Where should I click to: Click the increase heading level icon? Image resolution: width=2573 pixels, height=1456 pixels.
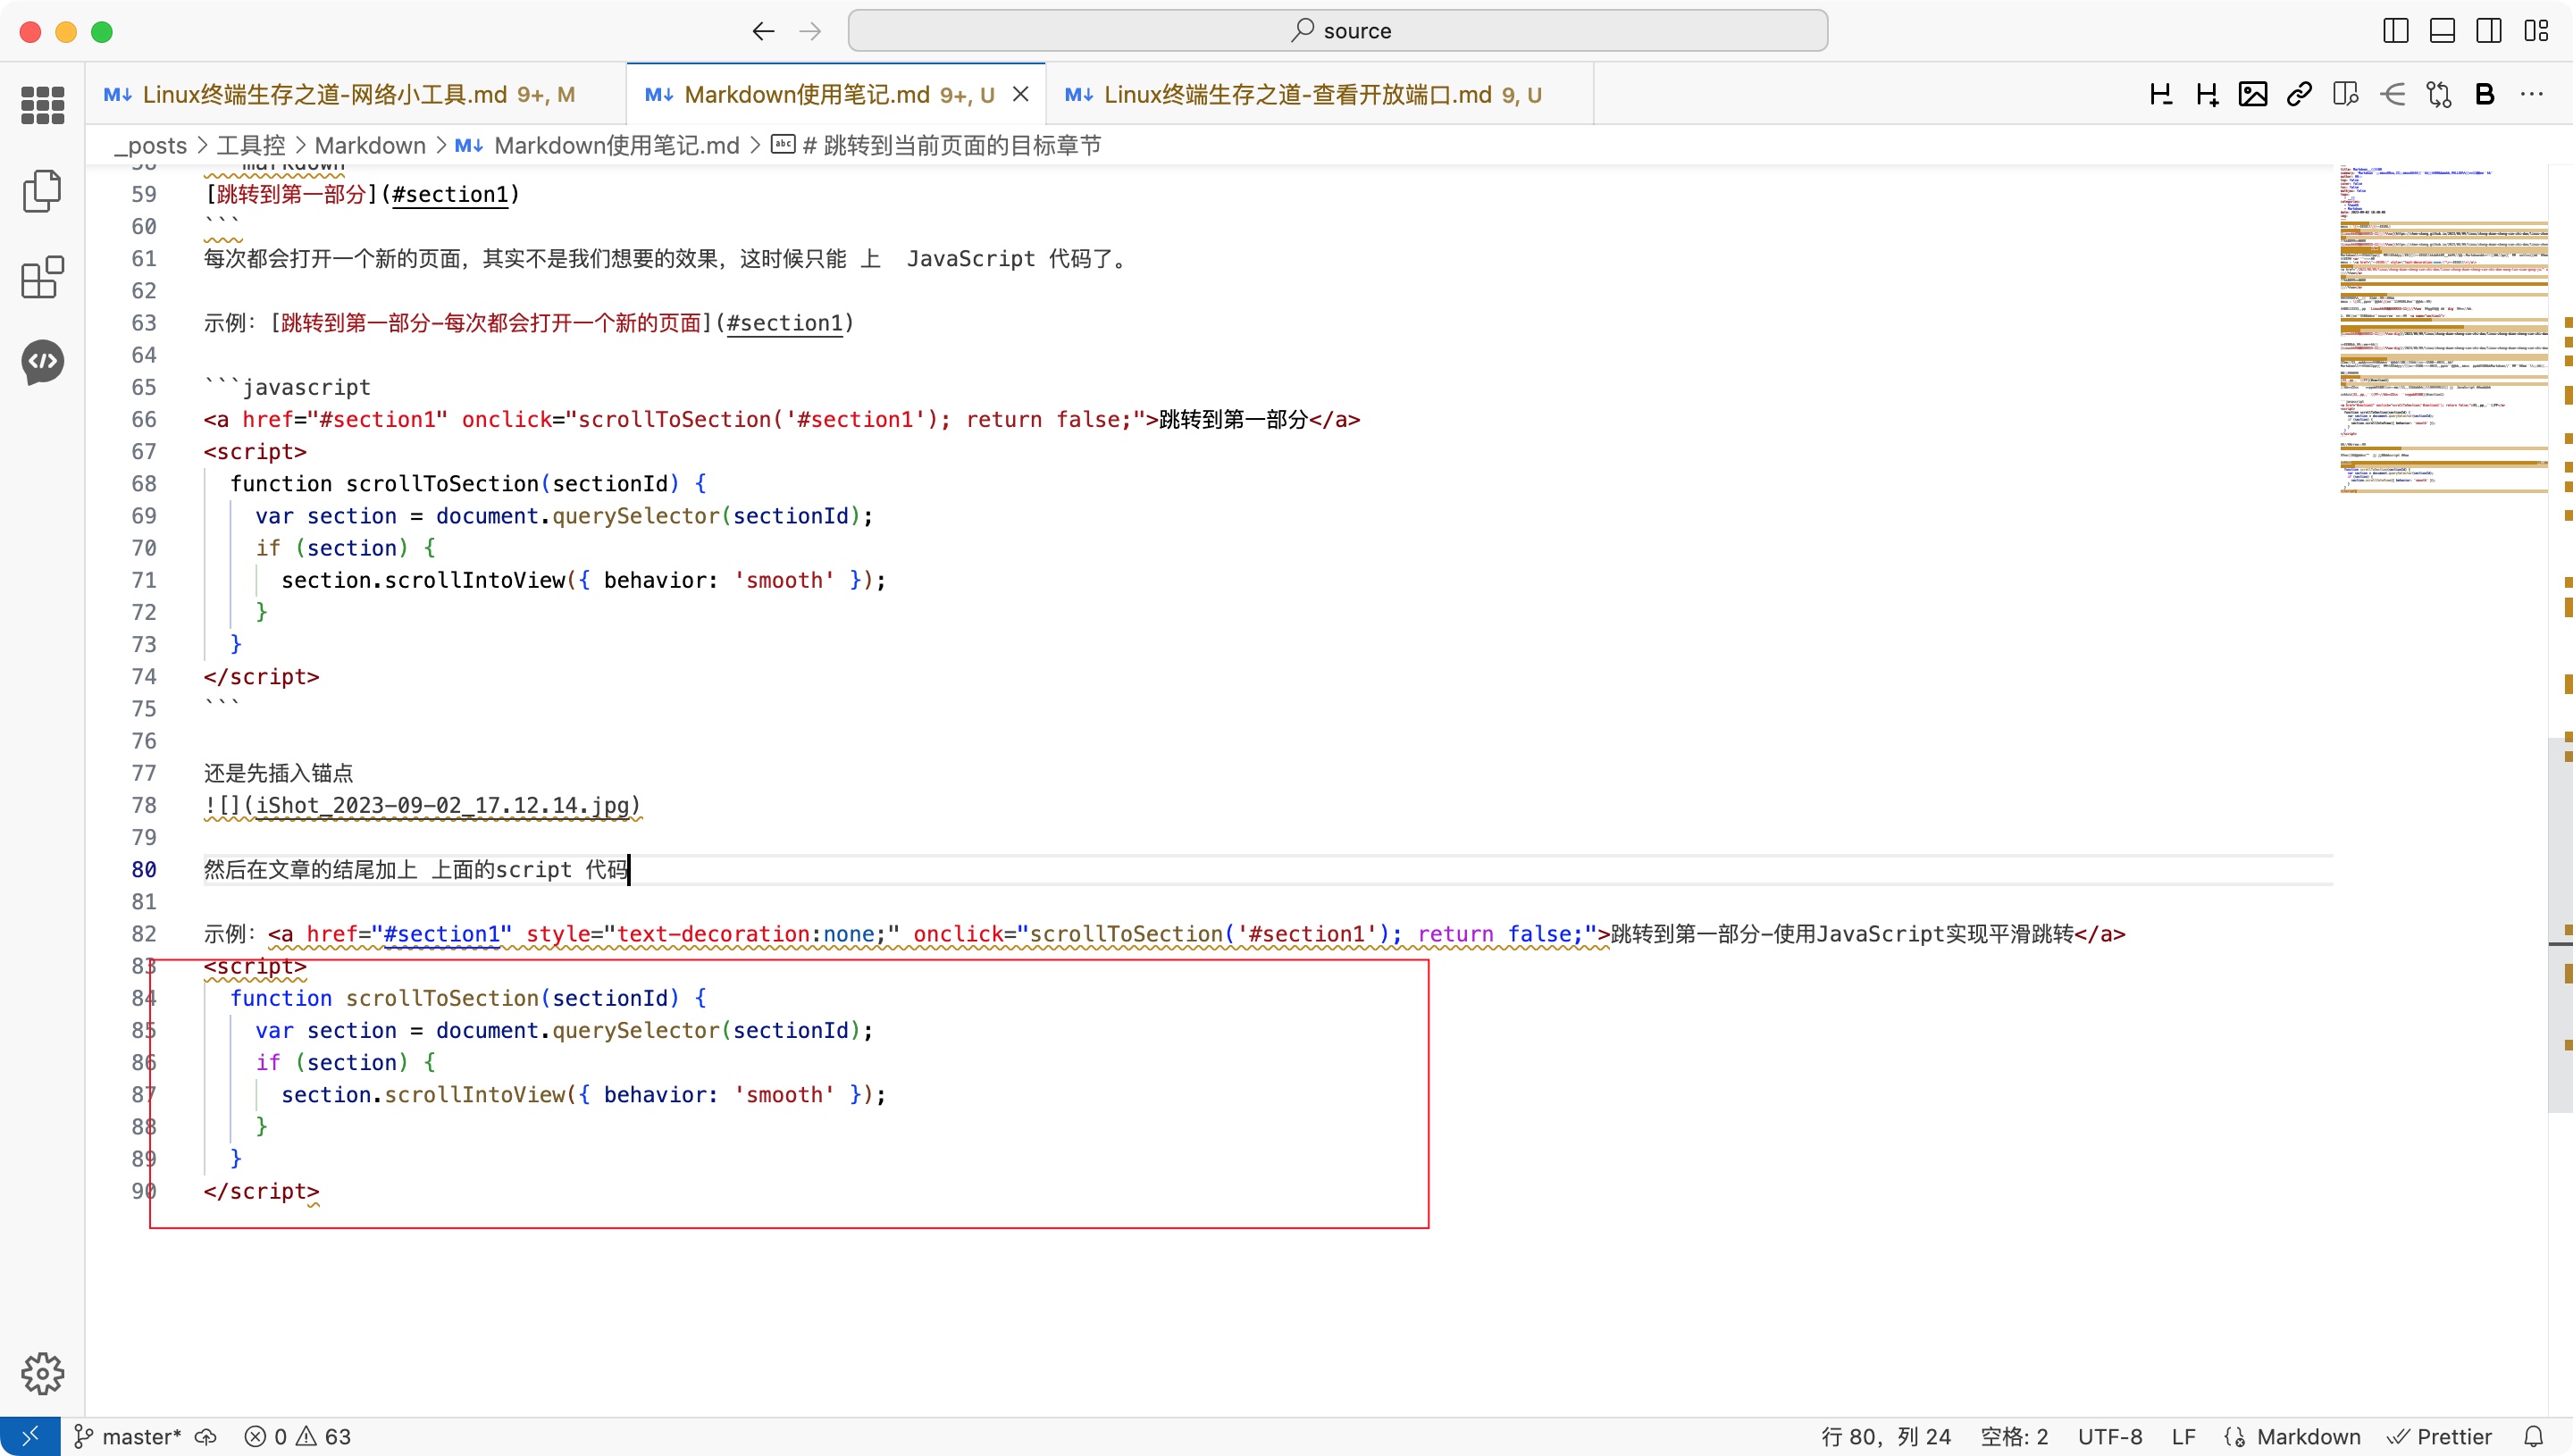2206,94
